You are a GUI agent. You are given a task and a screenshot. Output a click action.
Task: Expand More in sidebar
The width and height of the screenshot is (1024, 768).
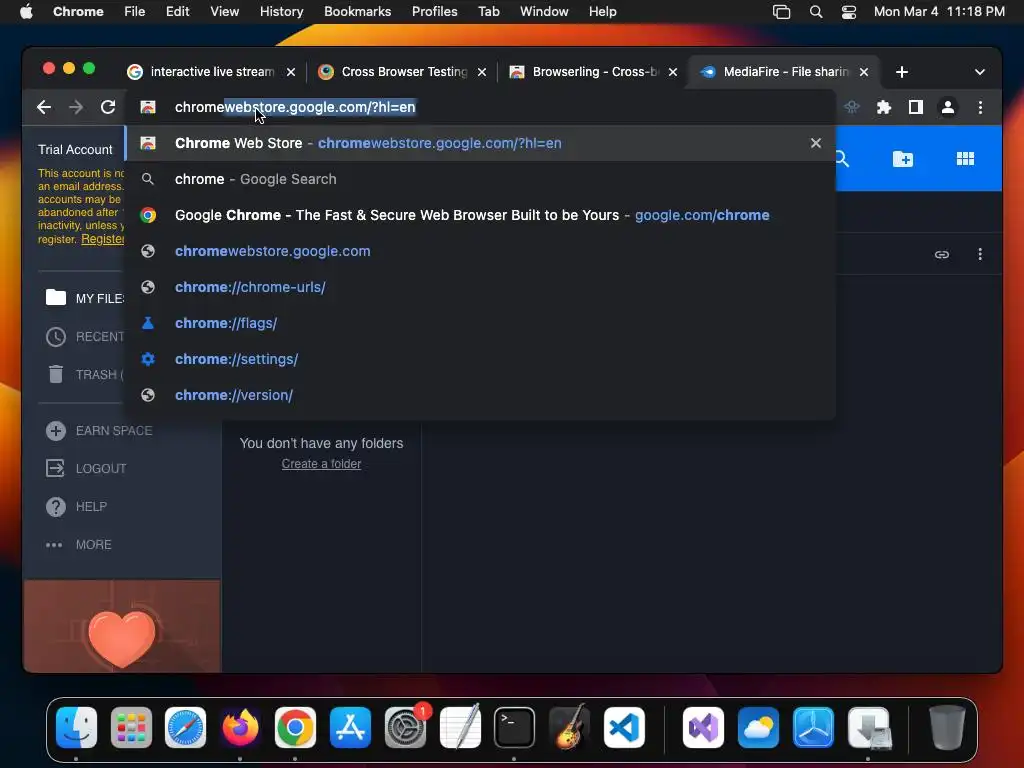pos(79,544)
